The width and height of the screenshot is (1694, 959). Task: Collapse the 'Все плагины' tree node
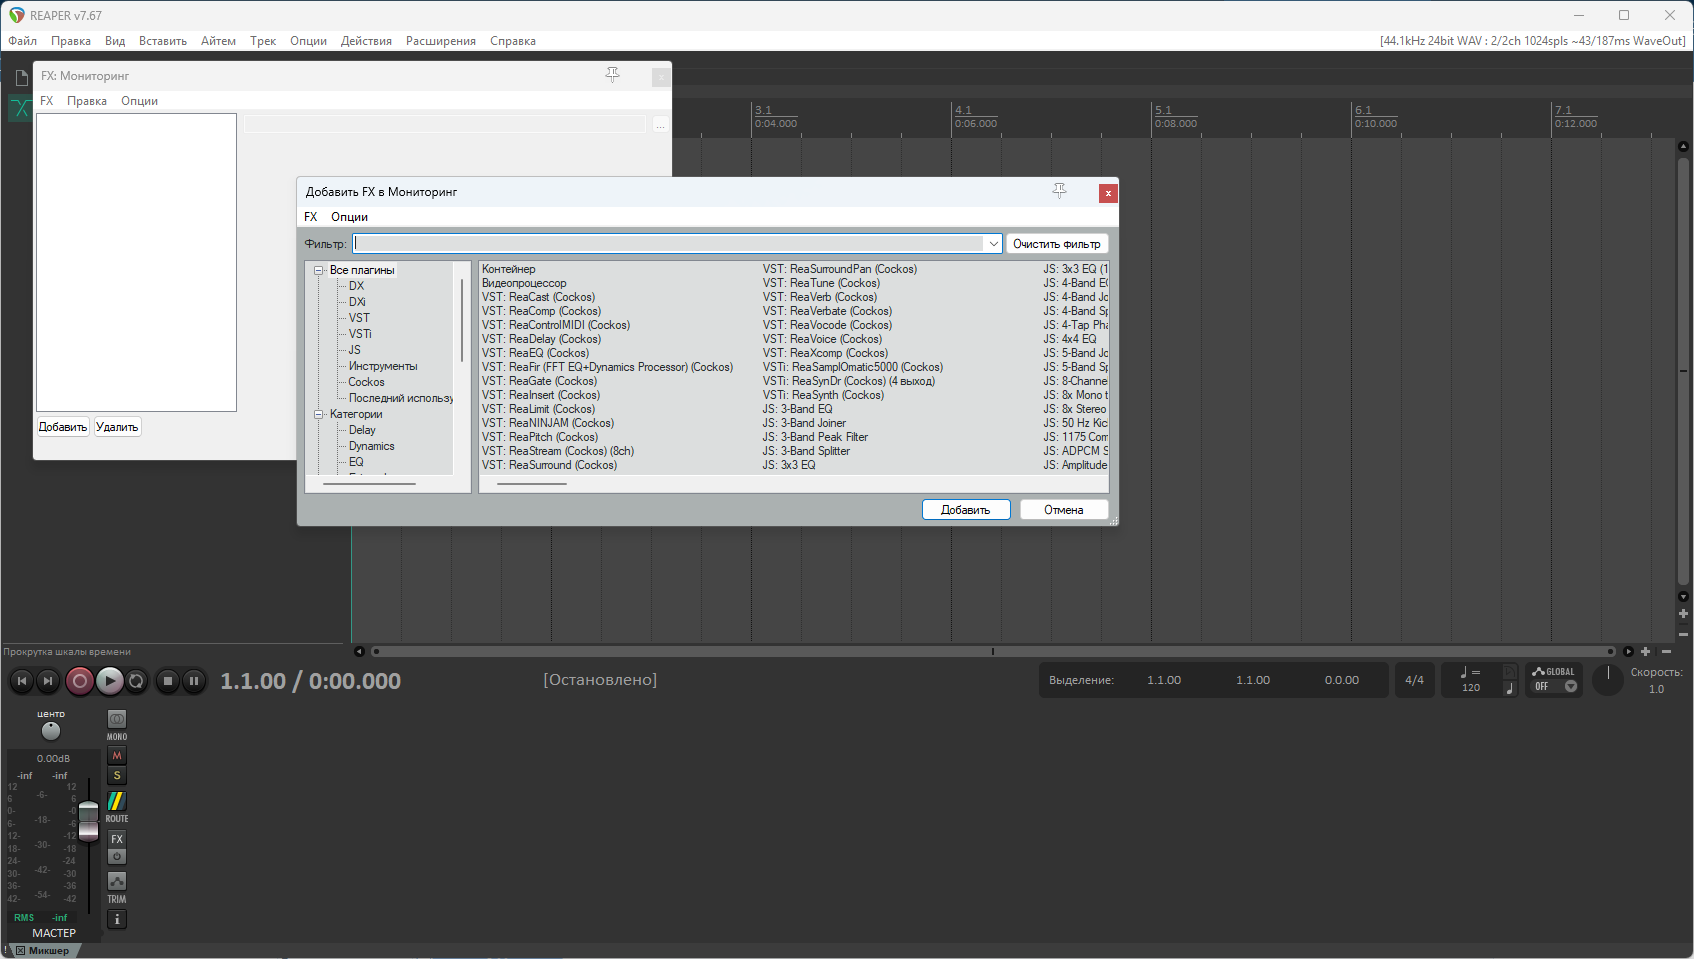319,270
